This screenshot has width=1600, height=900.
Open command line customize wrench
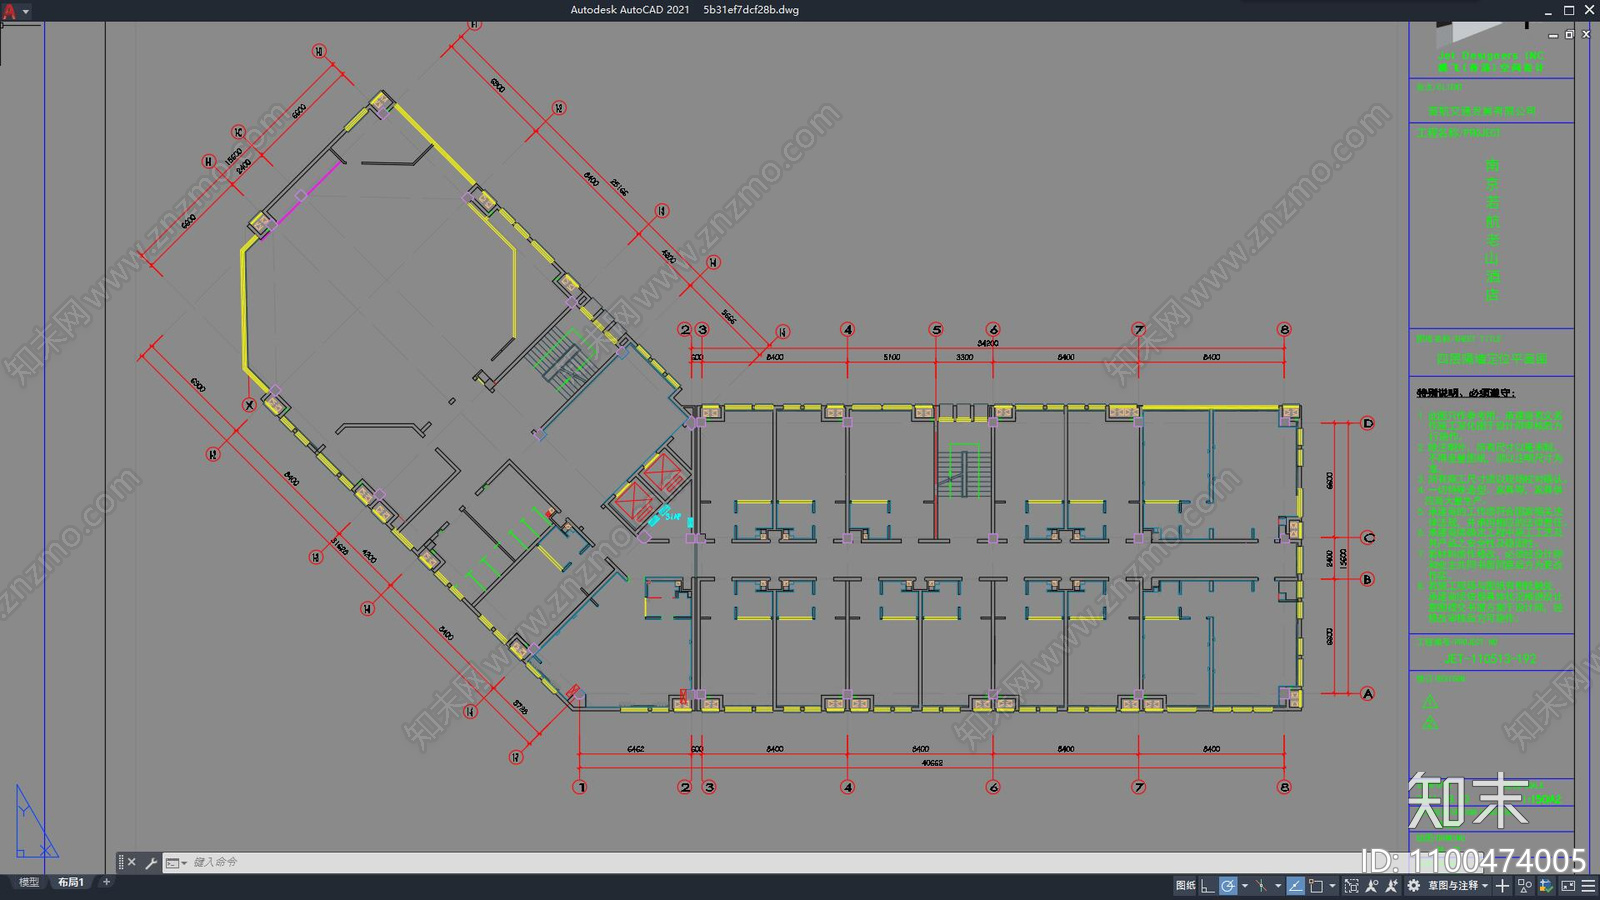[x=151, y=862]
